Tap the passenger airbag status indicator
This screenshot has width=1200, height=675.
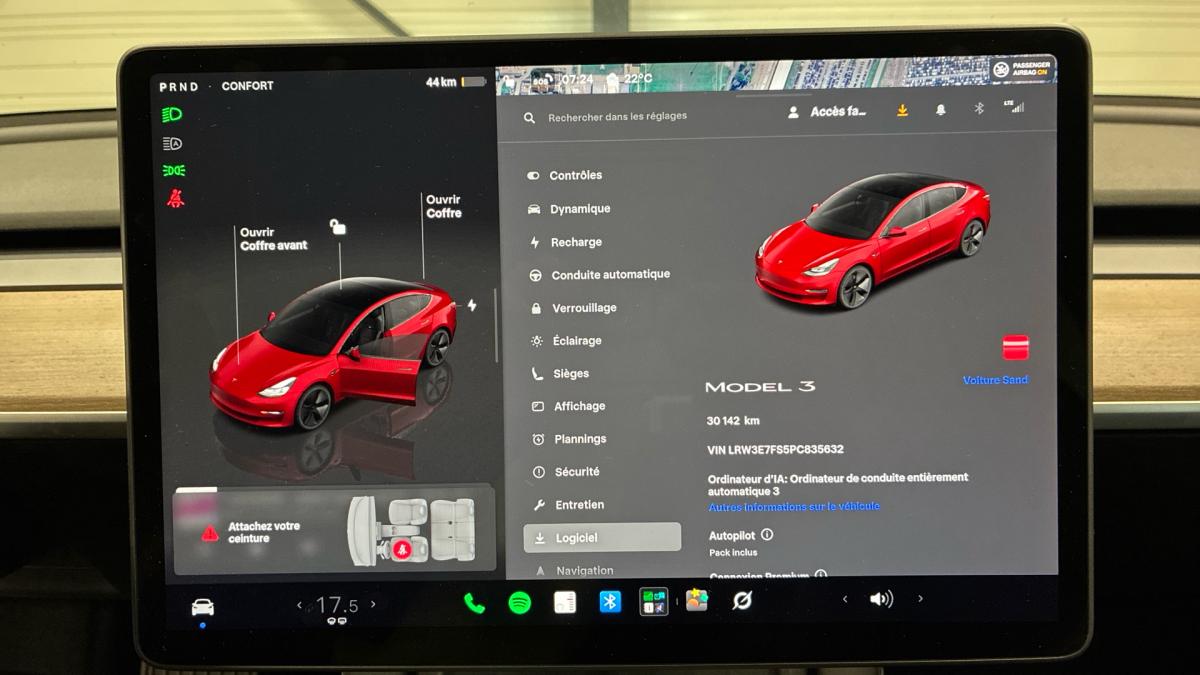click(1021, 69)
